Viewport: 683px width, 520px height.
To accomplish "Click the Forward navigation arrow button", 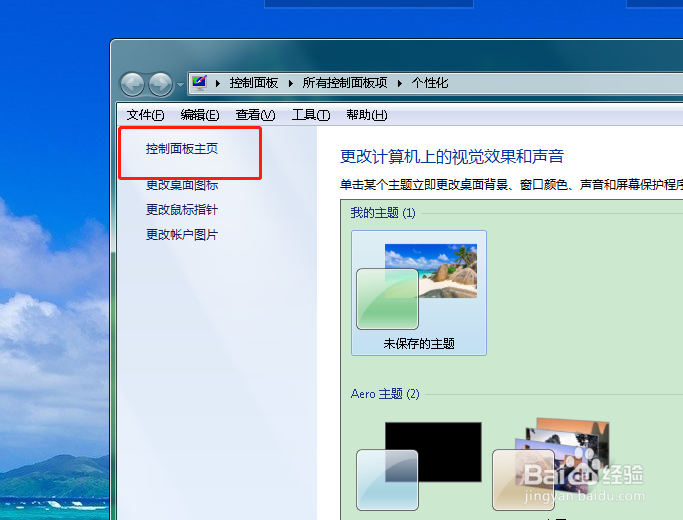I will [x=160, y=84].
